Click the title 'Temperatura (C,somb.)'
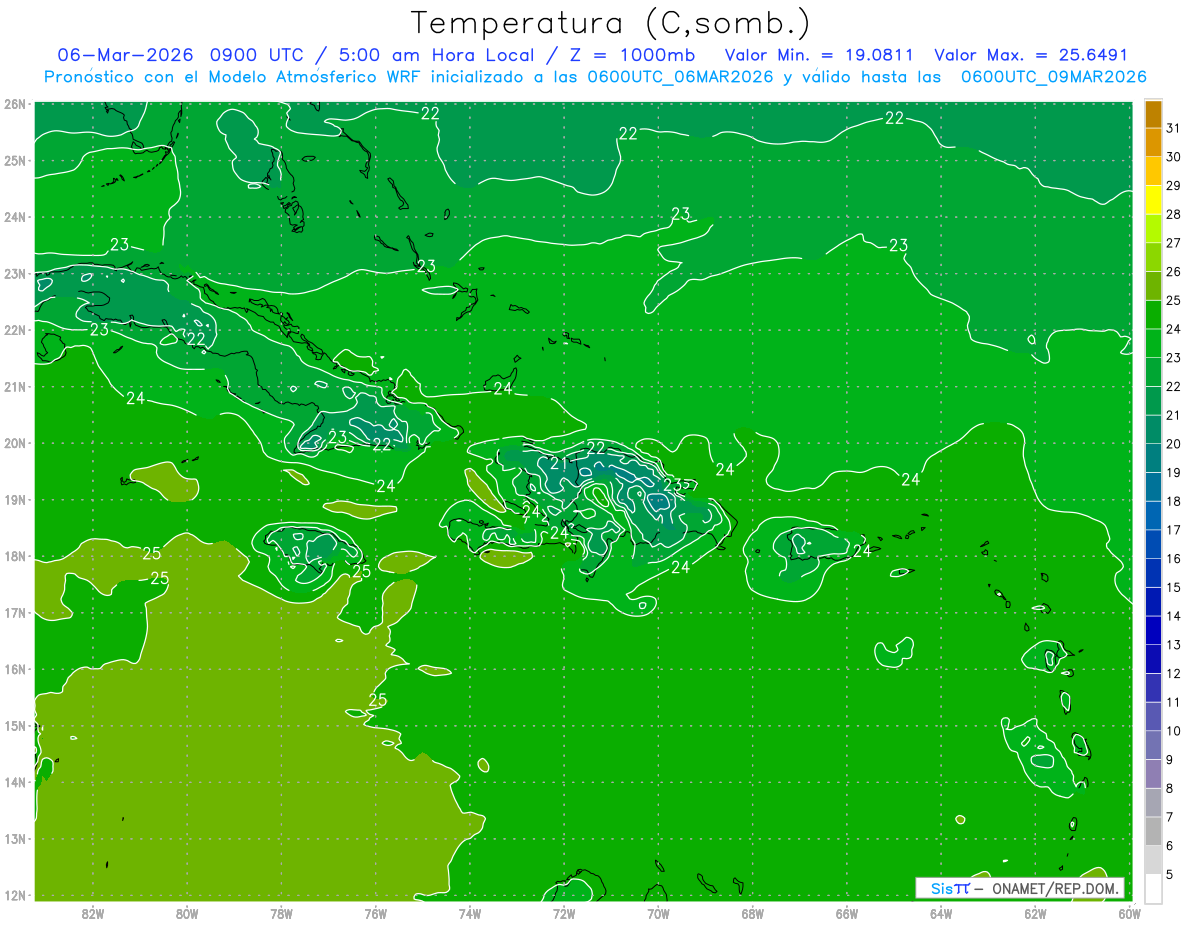 [x=611, y=23]
